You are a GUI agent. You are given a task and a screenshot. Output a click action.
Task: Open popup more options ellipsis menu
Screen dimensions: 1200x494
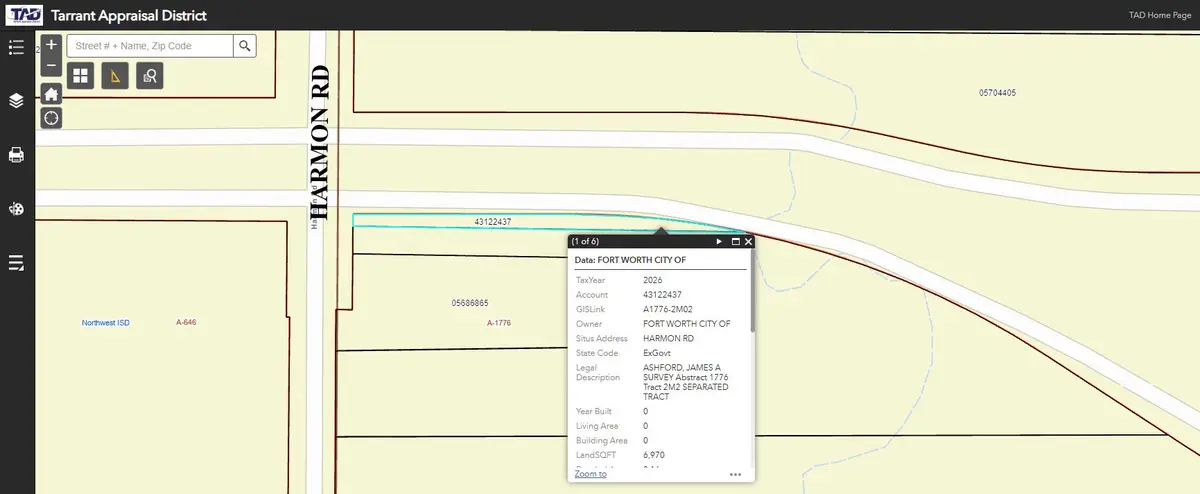pyautogui.click(x=735, y=474)
